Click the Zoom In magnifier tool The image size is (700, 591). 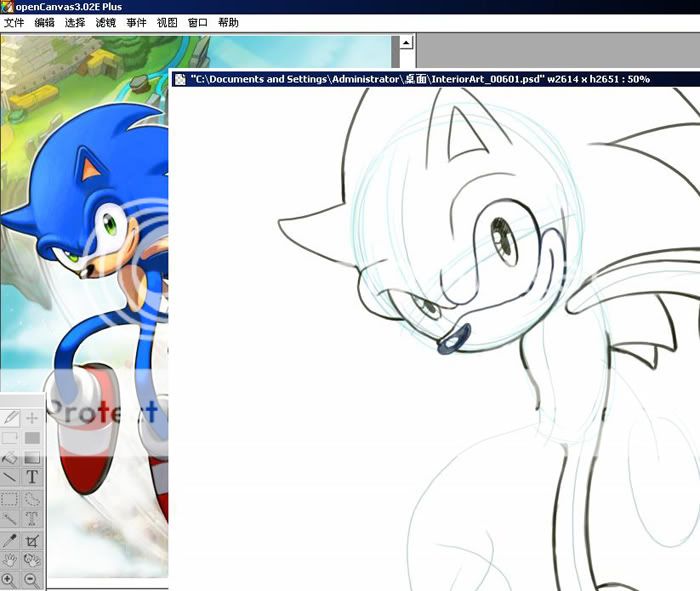coord(11,580)
